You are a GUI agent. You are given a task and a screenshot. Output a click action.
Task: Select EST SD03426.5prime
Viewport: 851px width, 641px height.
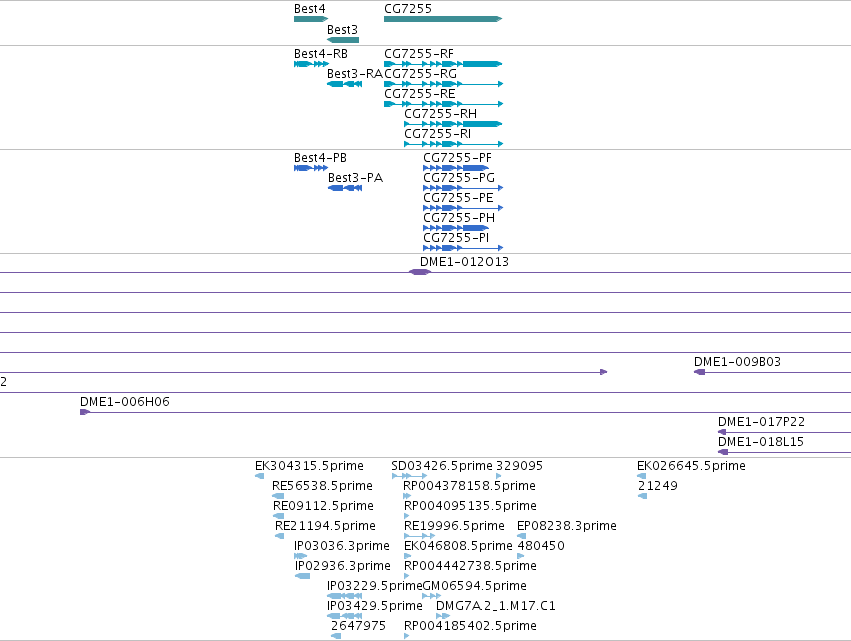(442, 466)
